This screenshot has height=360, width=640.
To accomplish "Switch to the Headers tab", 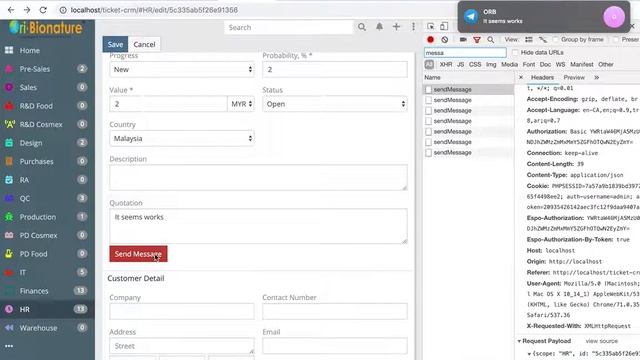I will (542, 77).
